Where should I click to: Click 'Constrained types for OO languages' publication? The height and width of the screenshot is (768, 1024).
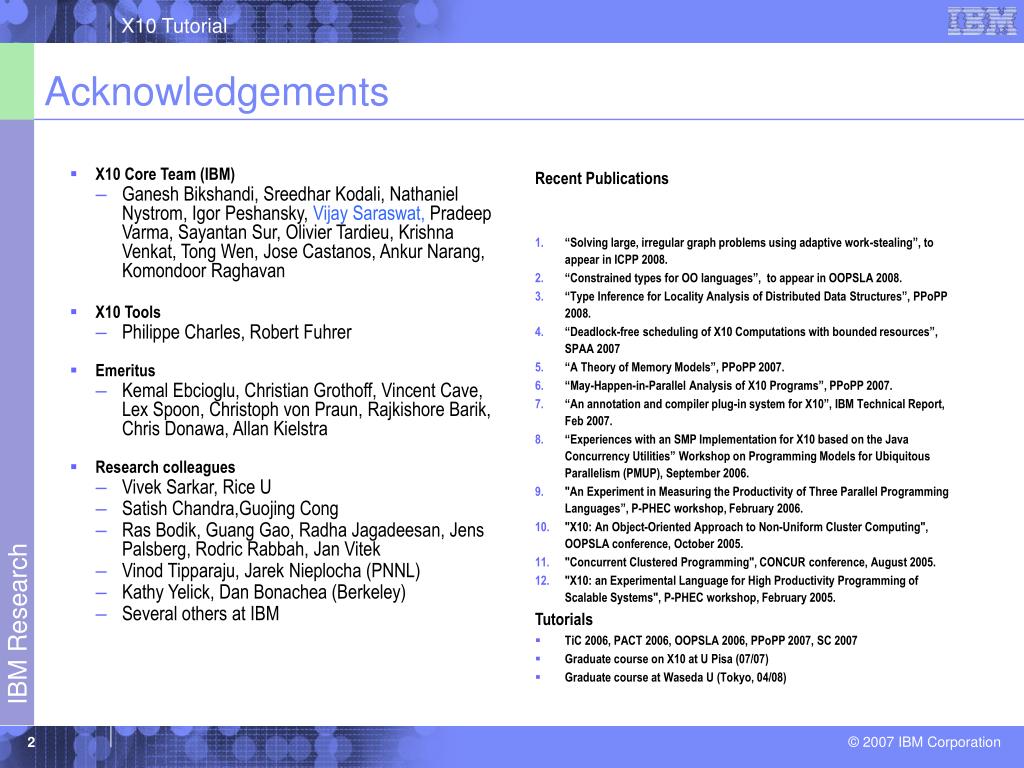[x=733, y=278]
